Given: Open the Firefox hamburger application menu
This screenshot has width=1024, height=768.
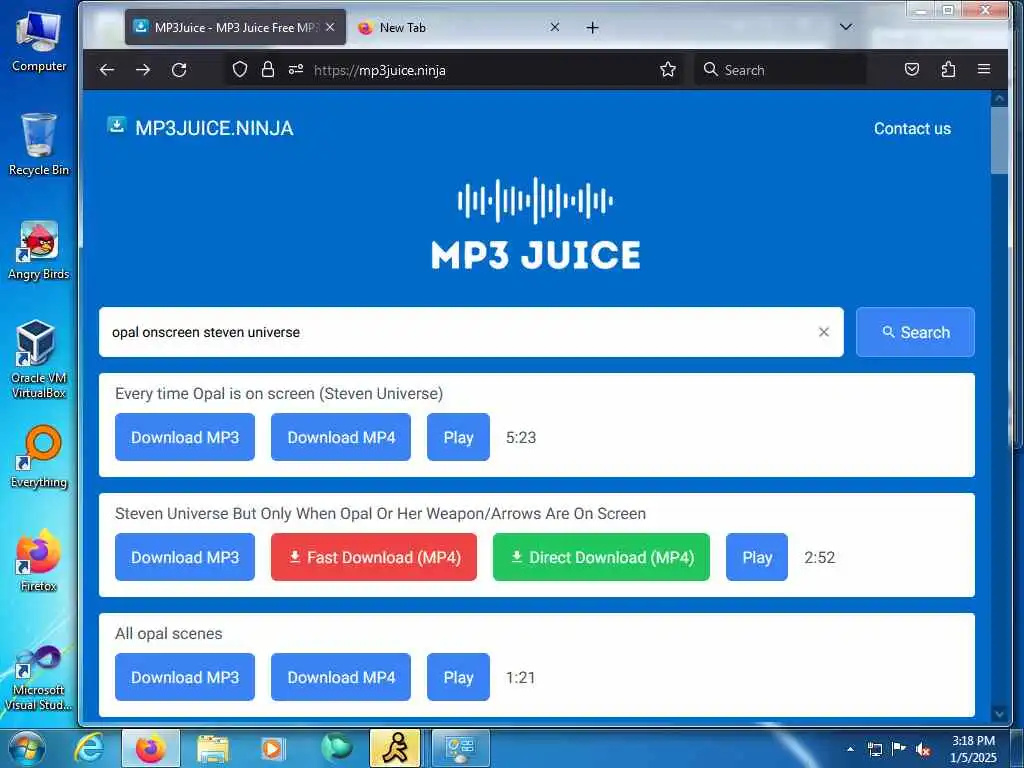Looking at the screenshot, I should click(x=984, y=69).
